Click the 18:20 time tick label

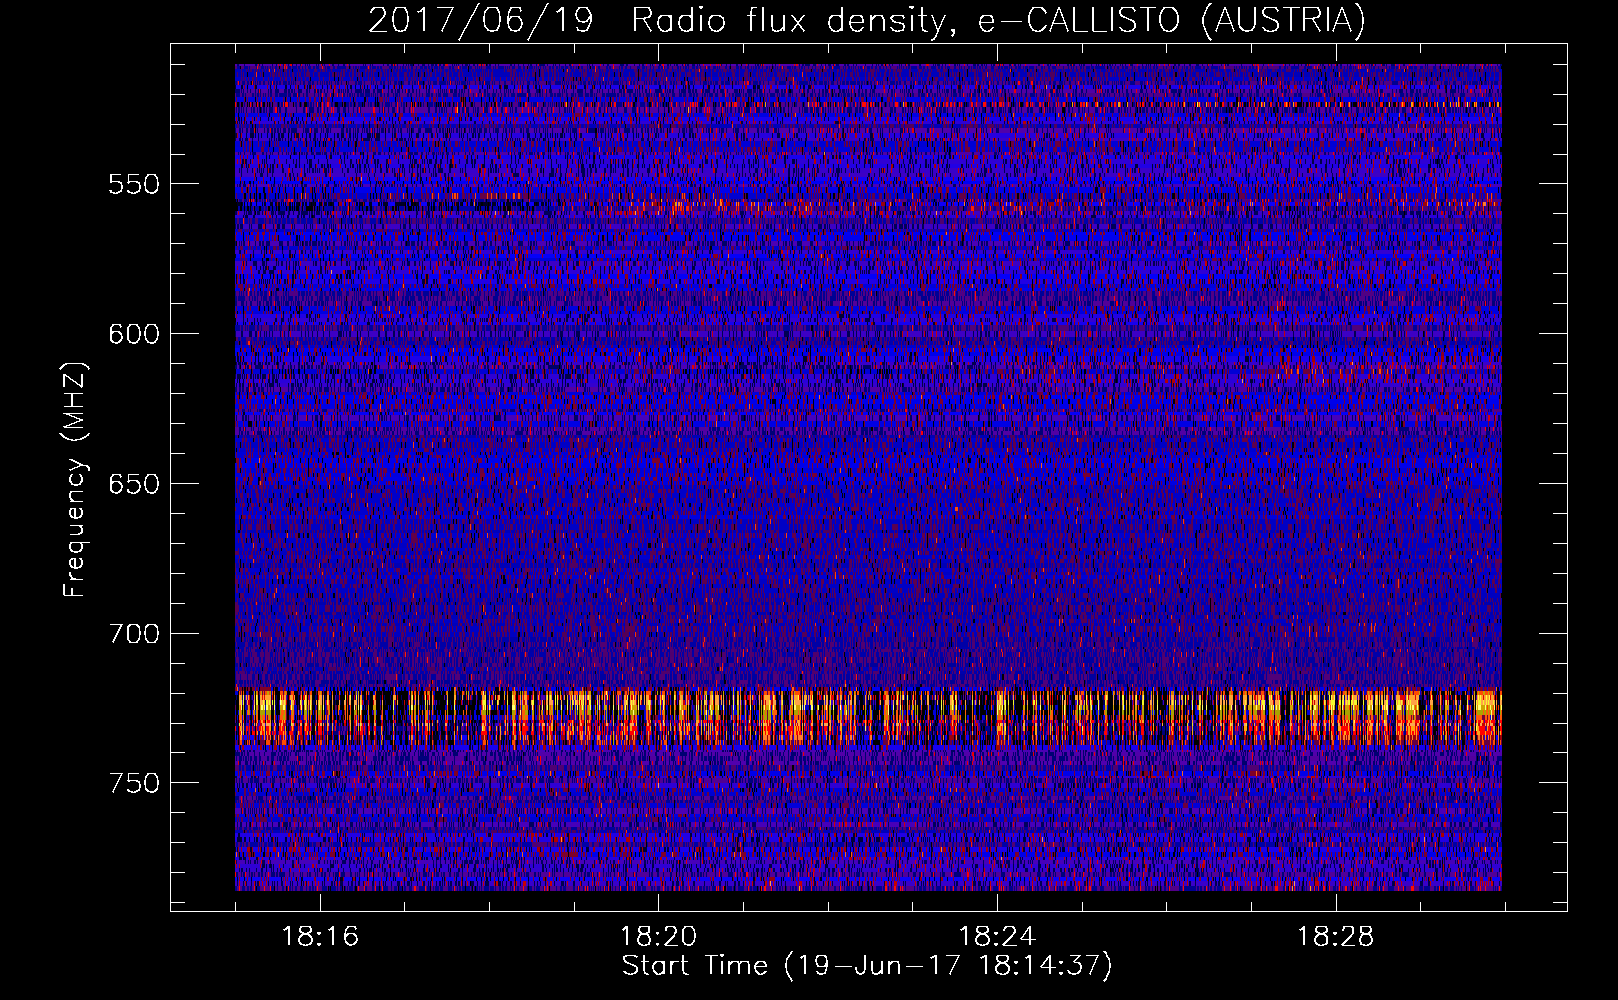coord(658,936)
